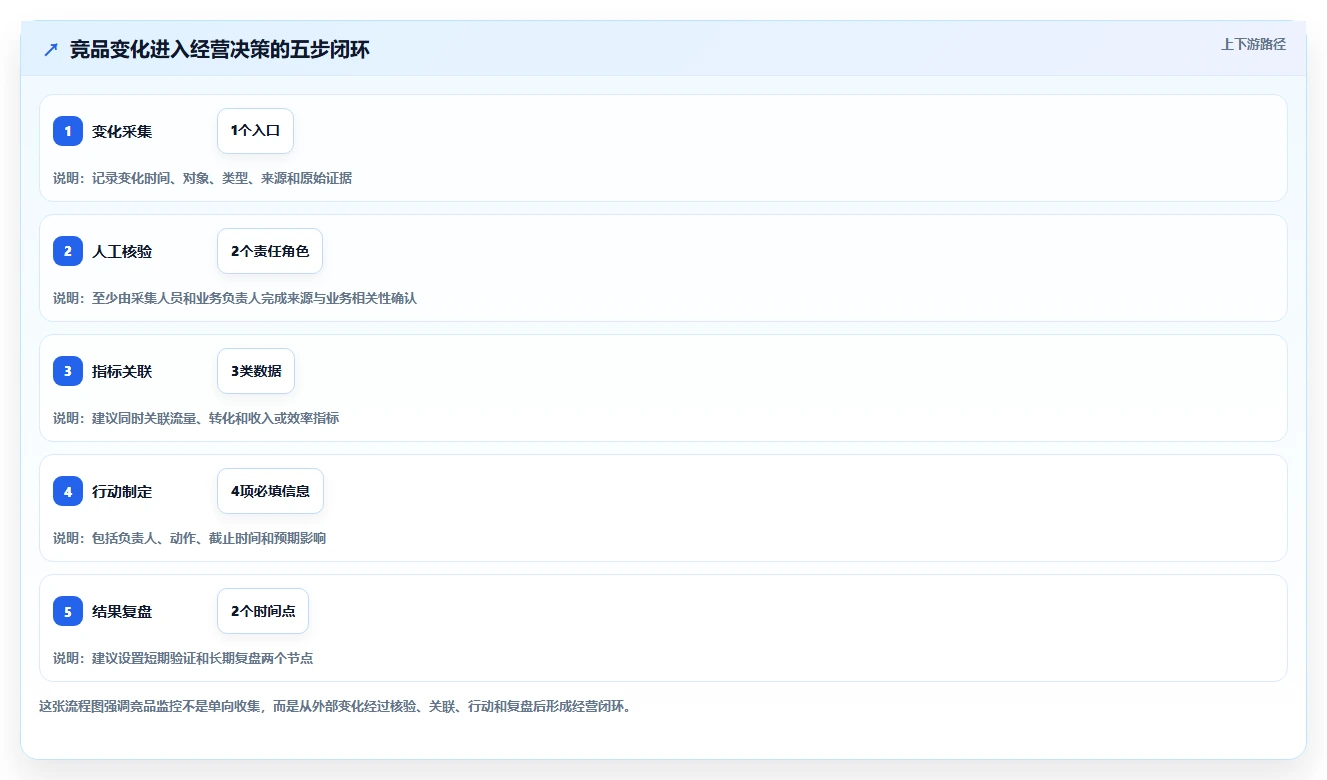Click the arrow icon beside the title
This screenshot has width=1327, height=780.
tap(51, 49)
